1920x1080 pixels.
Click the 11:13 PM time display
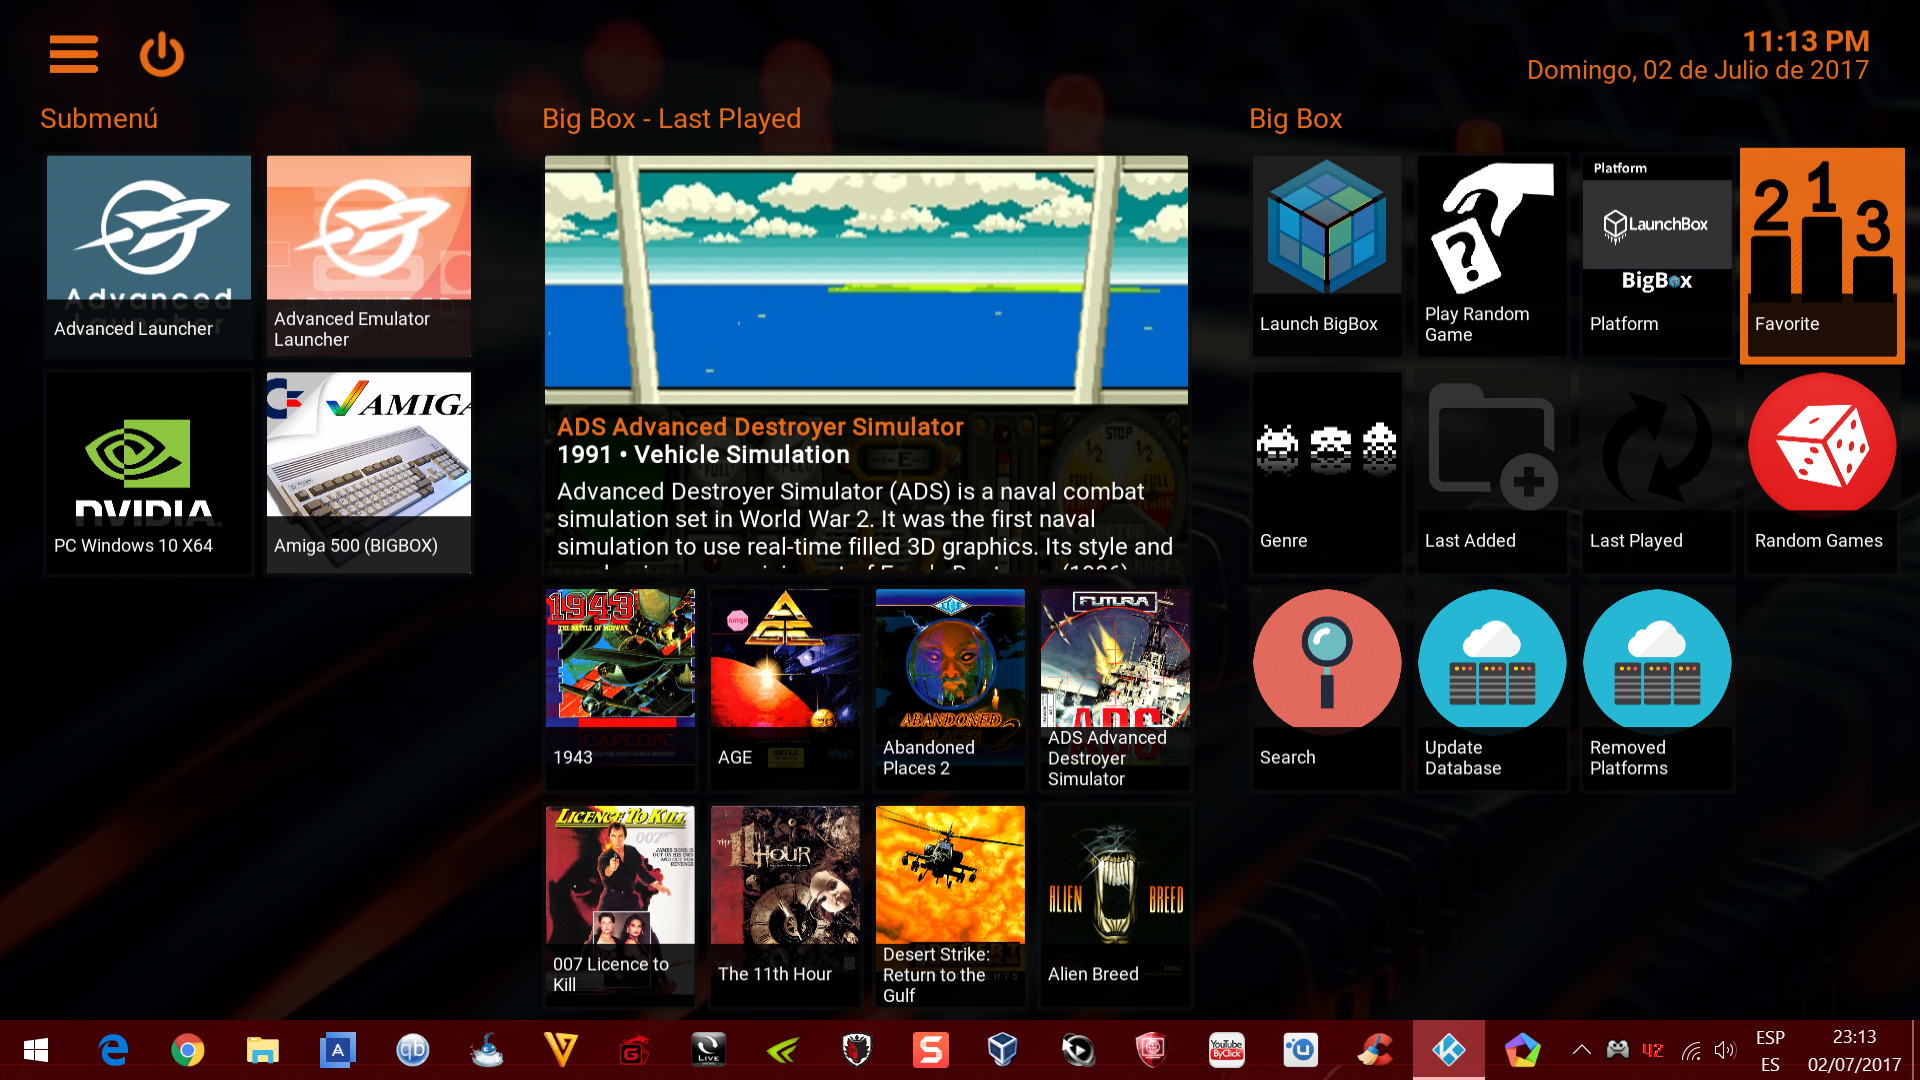[x=1805, y=41]
